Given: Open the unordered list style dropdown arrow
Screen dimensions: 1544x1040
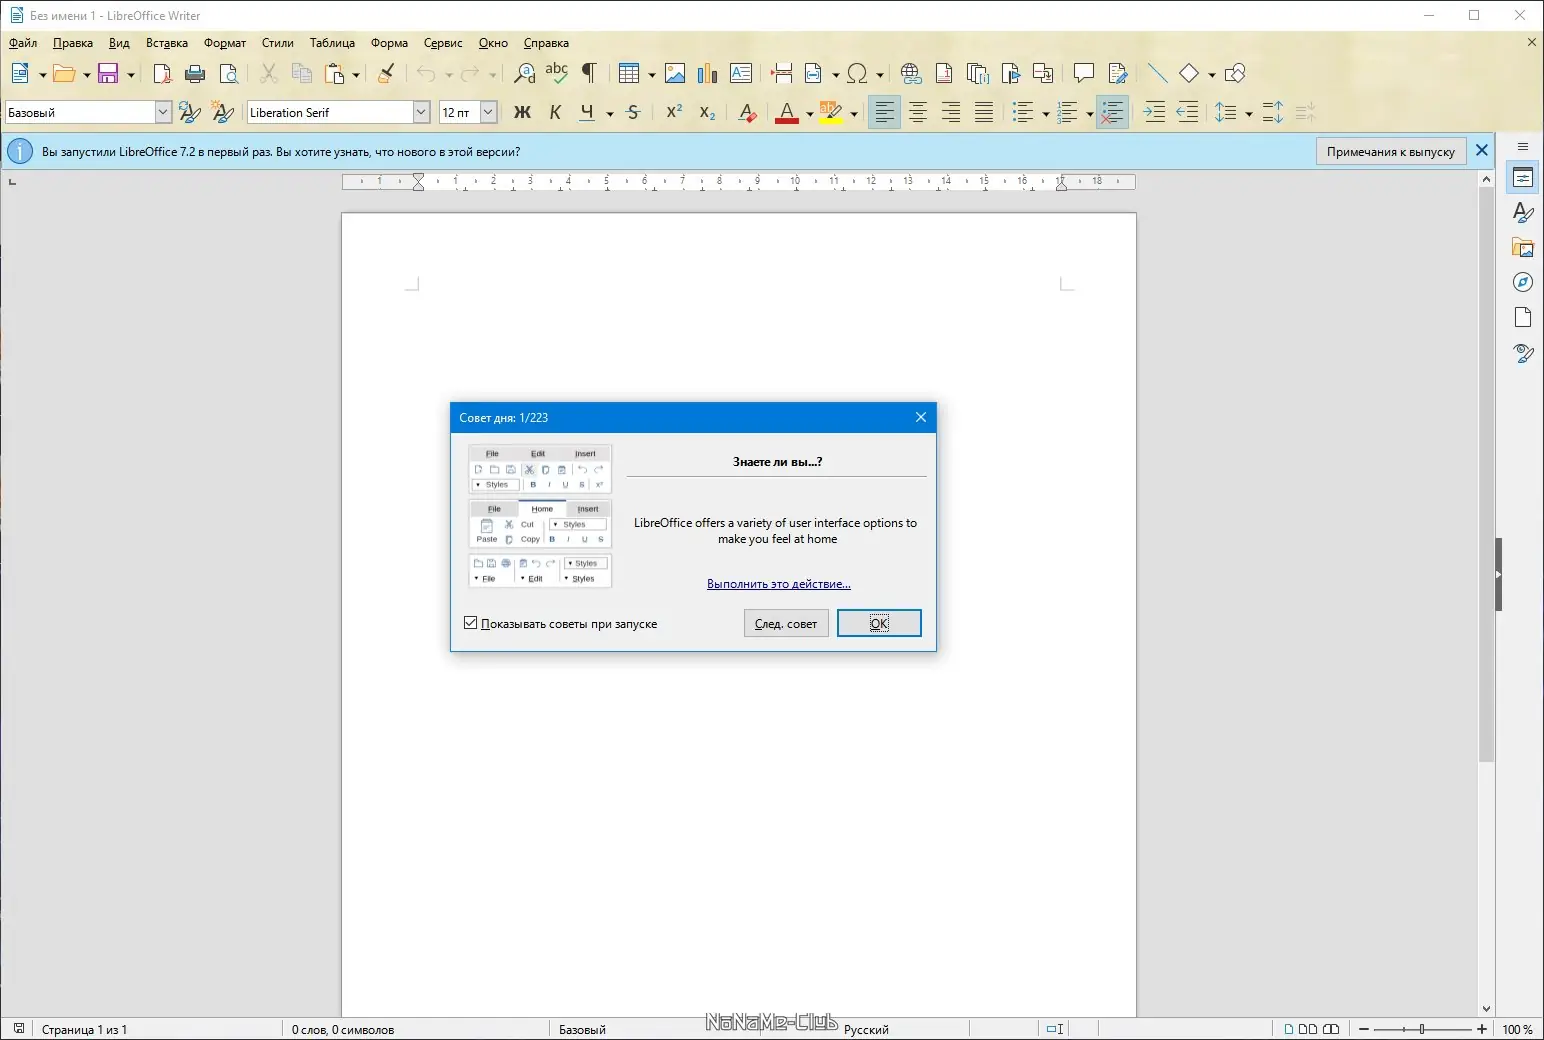Looking at the screenshot, I should tap(1046, 114).
